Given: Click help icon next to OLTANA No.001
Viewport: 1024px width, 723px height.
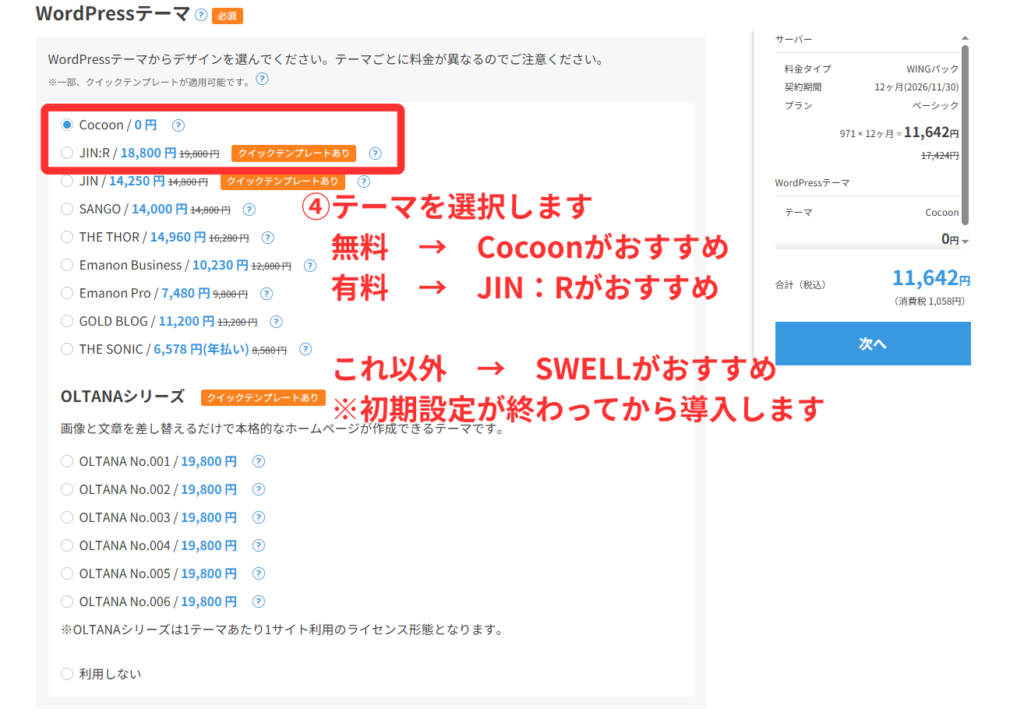Looking at the screenshot, I should [x=258, y=462].
